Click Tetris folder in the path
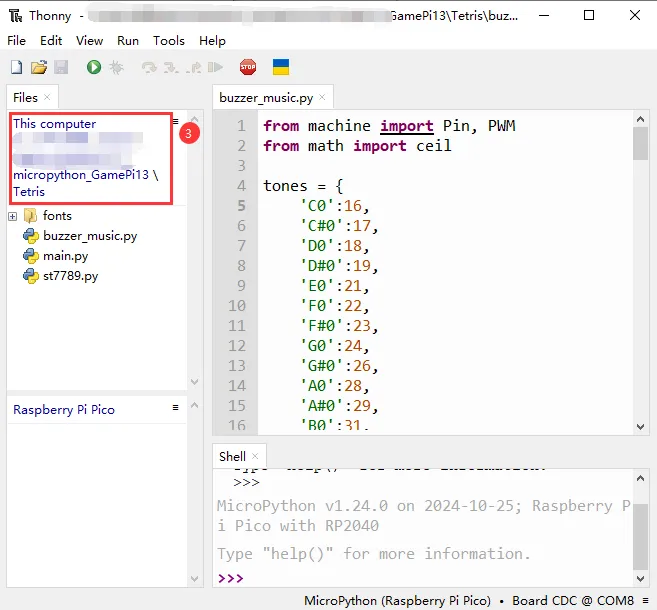The height and width of the screenshot is (610, 657). click(29, 191)
